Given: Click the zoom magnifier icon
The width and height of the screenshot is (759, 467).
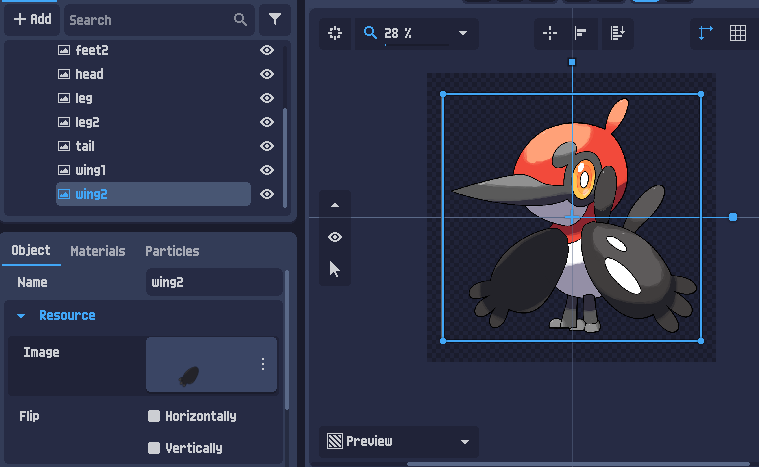Looking at the screenshot, I should tap(370, 33).
